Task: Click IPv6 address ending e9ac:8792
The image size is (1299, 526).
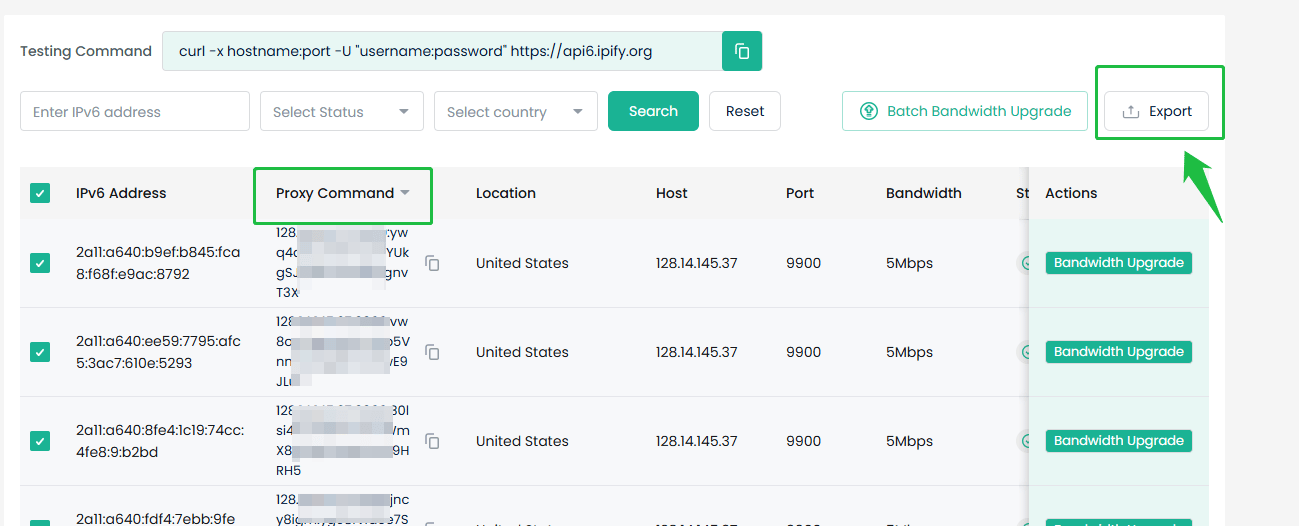Action: click(x=158, y=263)
